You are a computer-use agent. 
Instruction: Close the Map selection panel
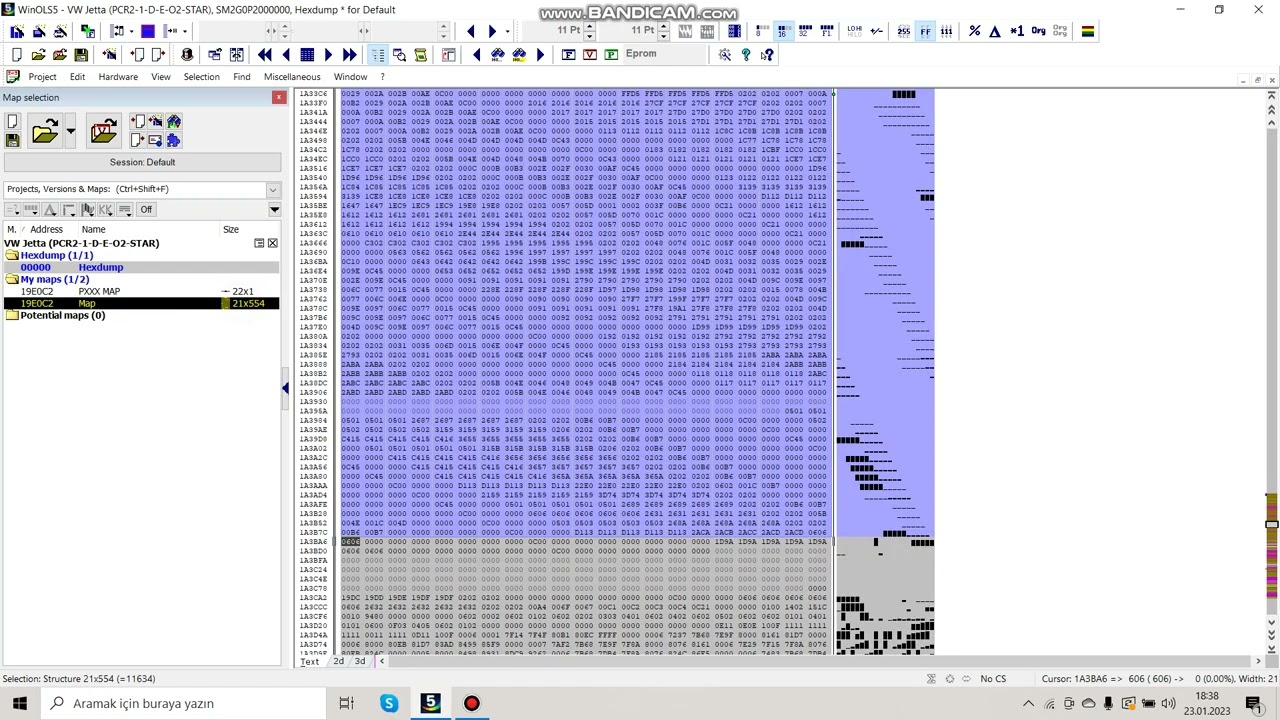[279, 97]
